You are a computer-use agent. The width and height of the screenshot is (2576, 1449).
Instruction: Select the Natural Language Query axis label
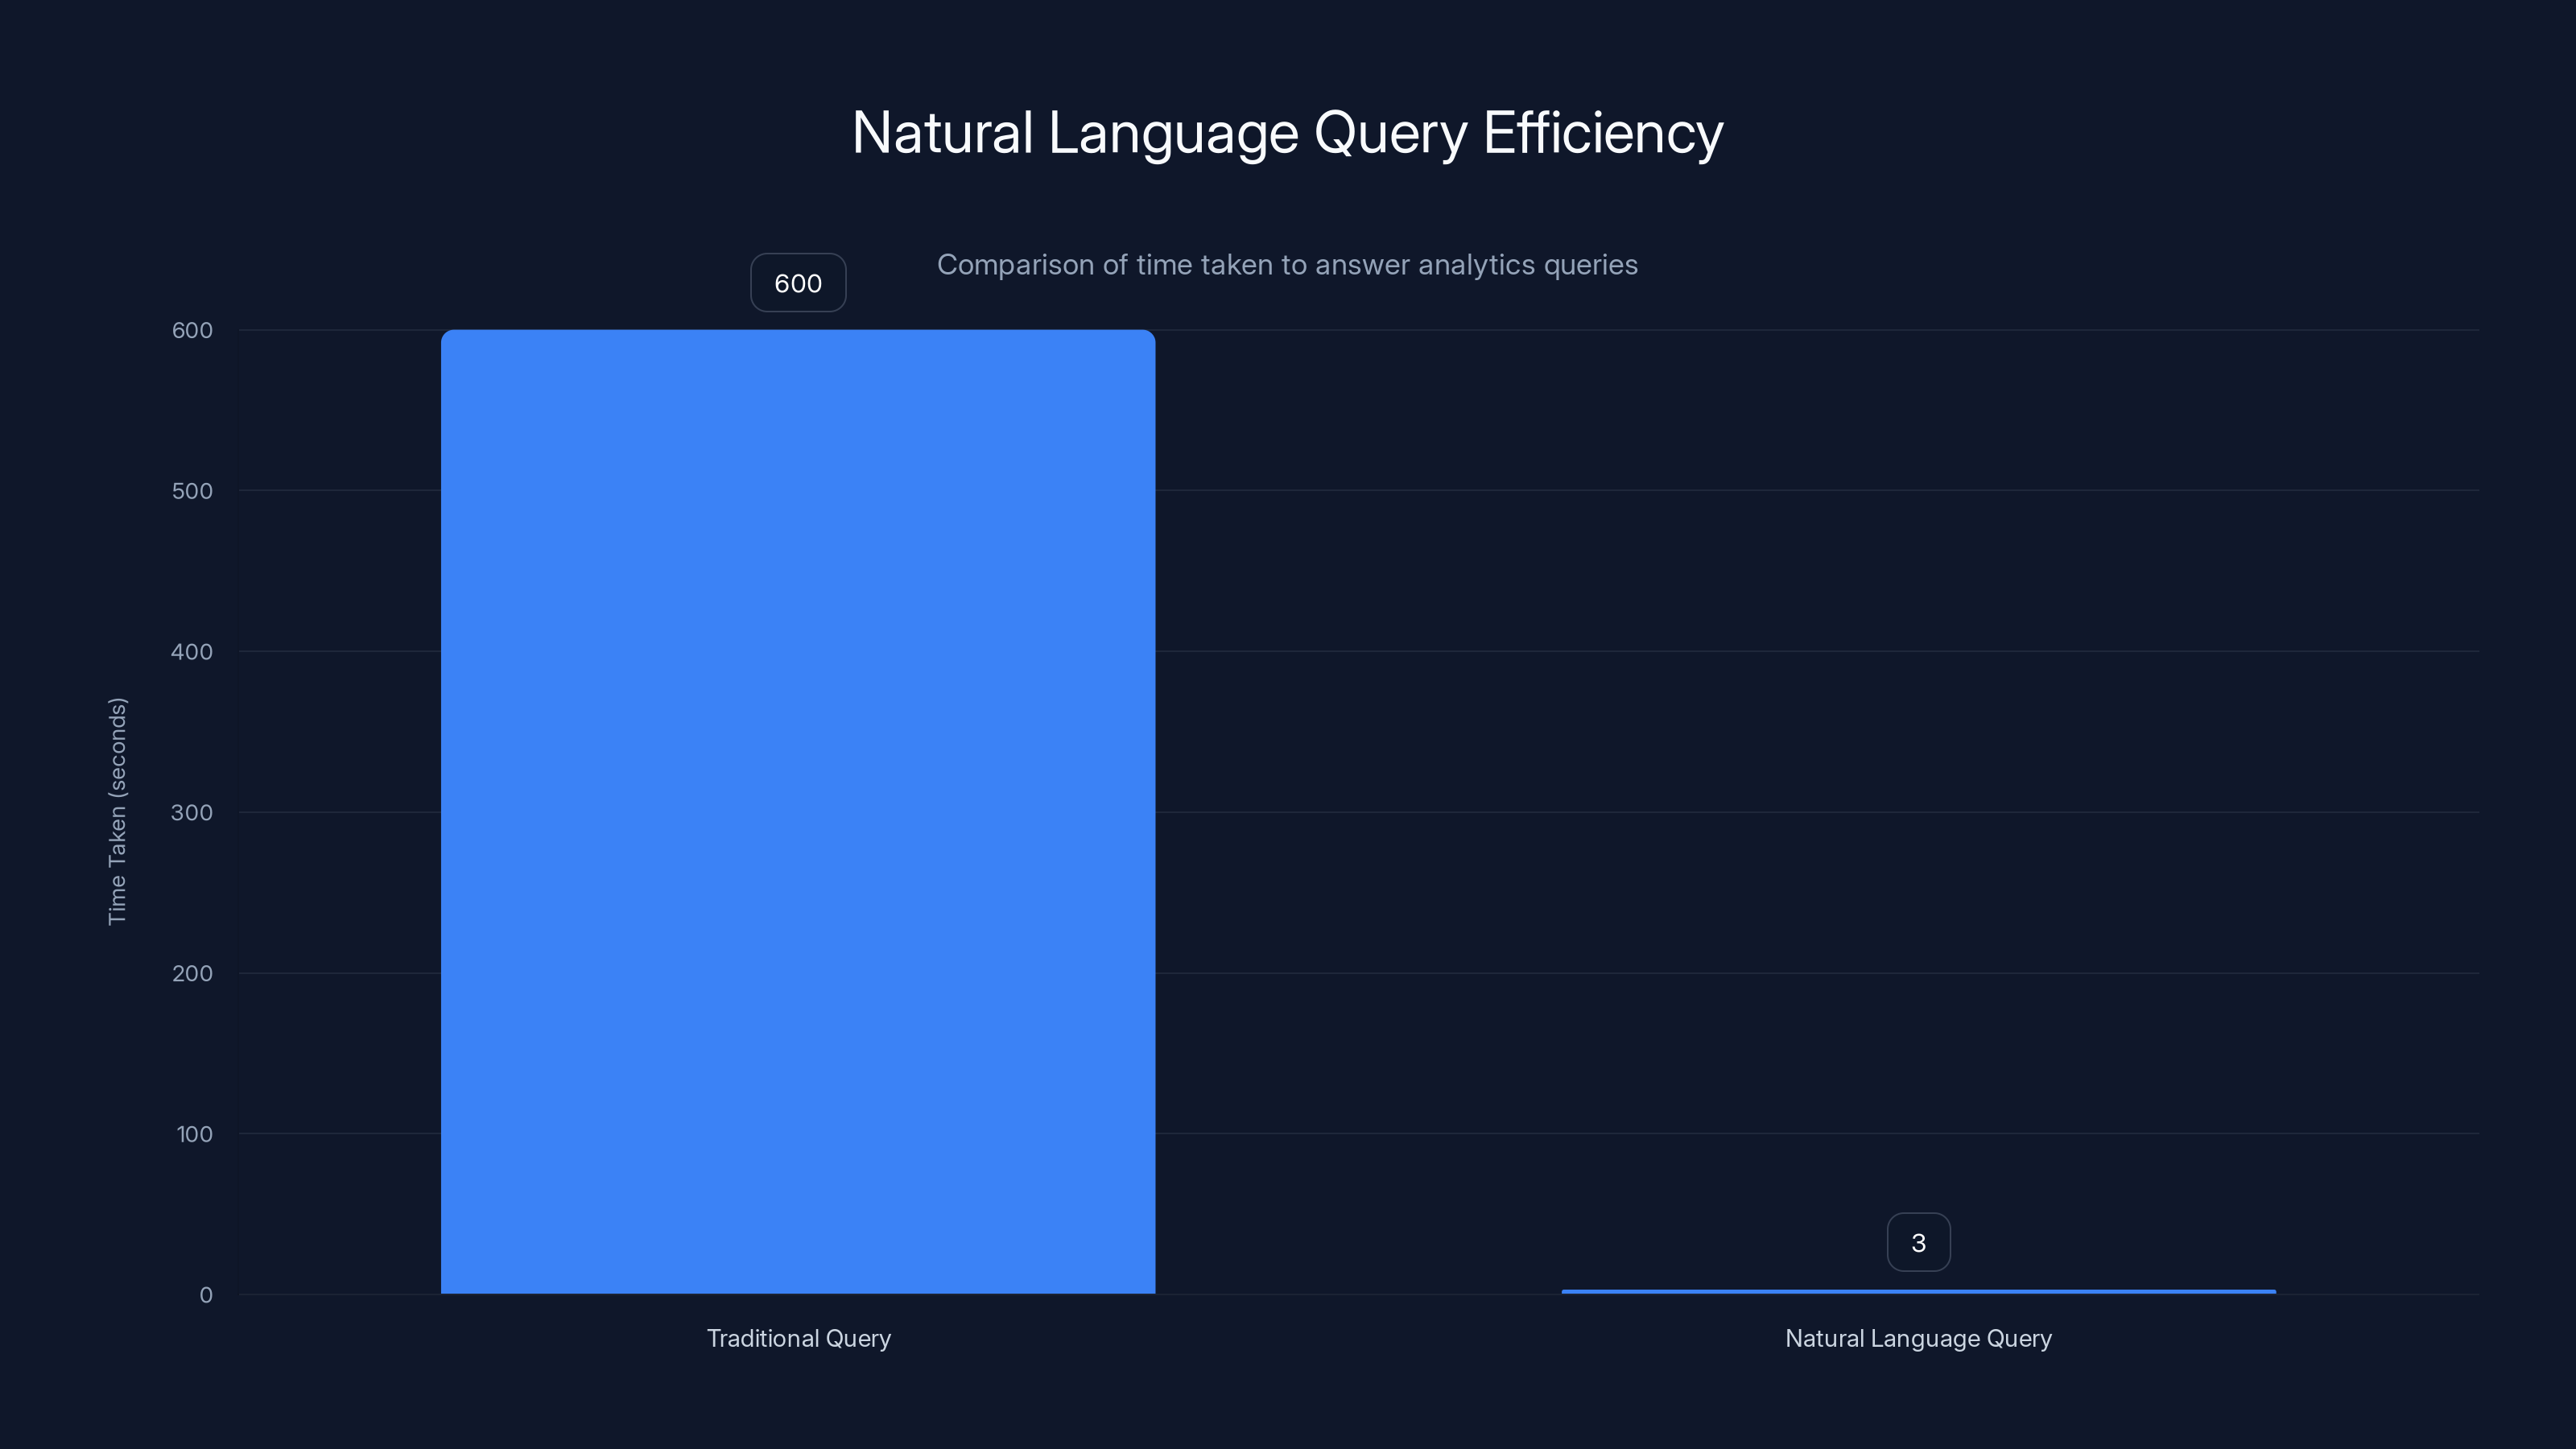(x=1918, y=1338)
